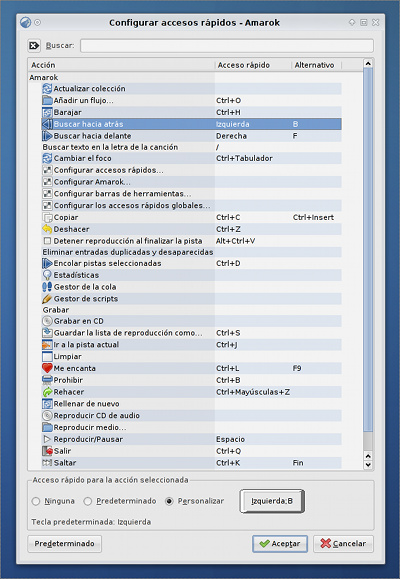The width and height of the screenshot is (400, 579).
Task: Click the Copiar icon
Action: click(x=47, y=217)
